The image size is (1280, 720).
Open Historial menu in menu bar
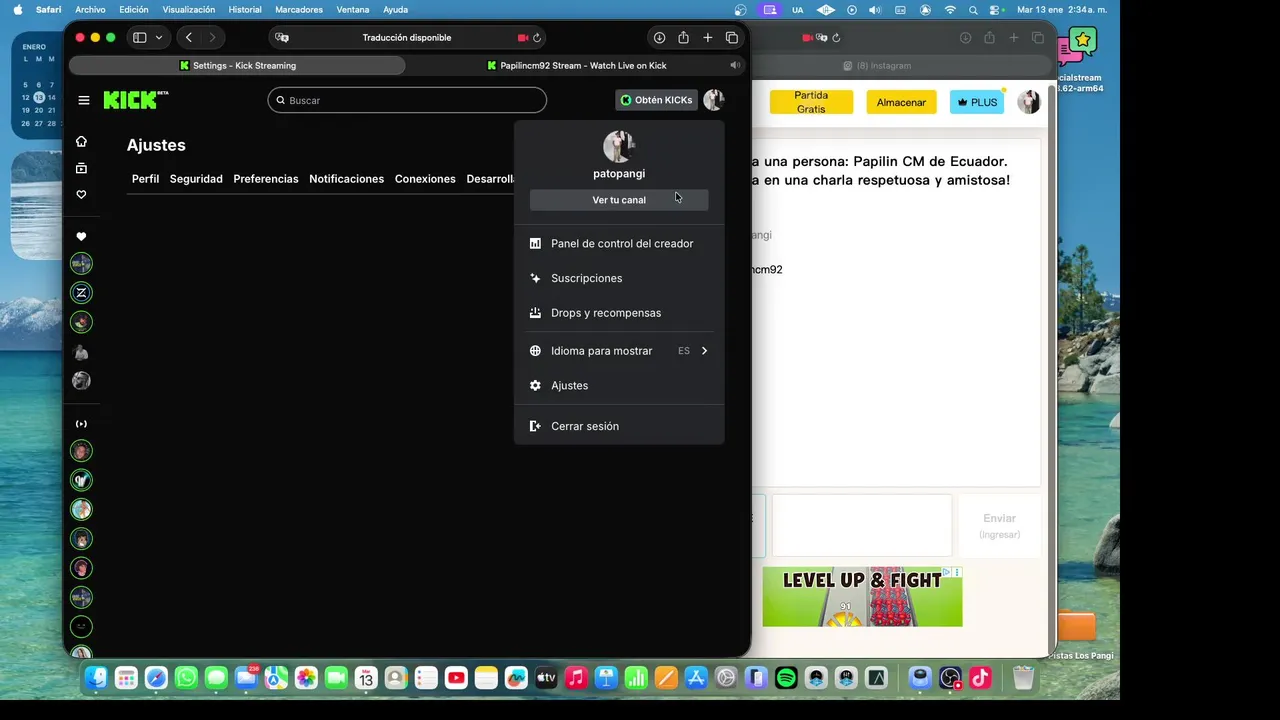(x=245, y=9)
